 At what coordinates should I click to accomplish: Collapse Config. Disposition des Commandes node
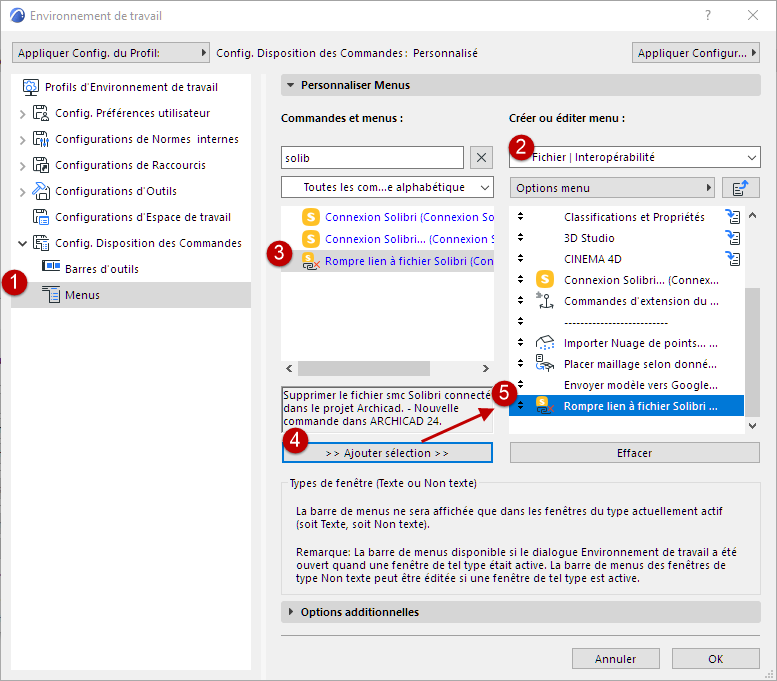(x=22, y=243)
